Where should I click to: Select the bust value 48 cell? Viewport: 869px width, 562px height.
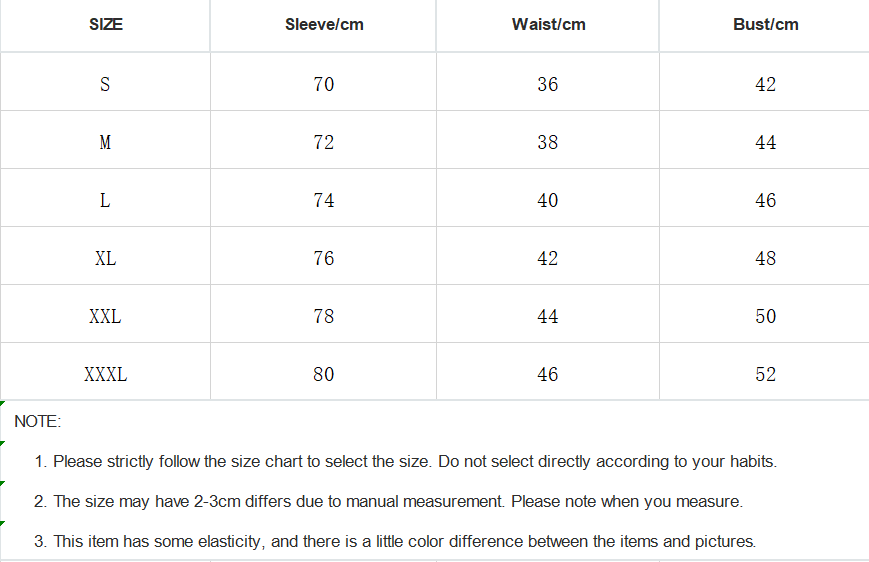click(x=765, y=256)
